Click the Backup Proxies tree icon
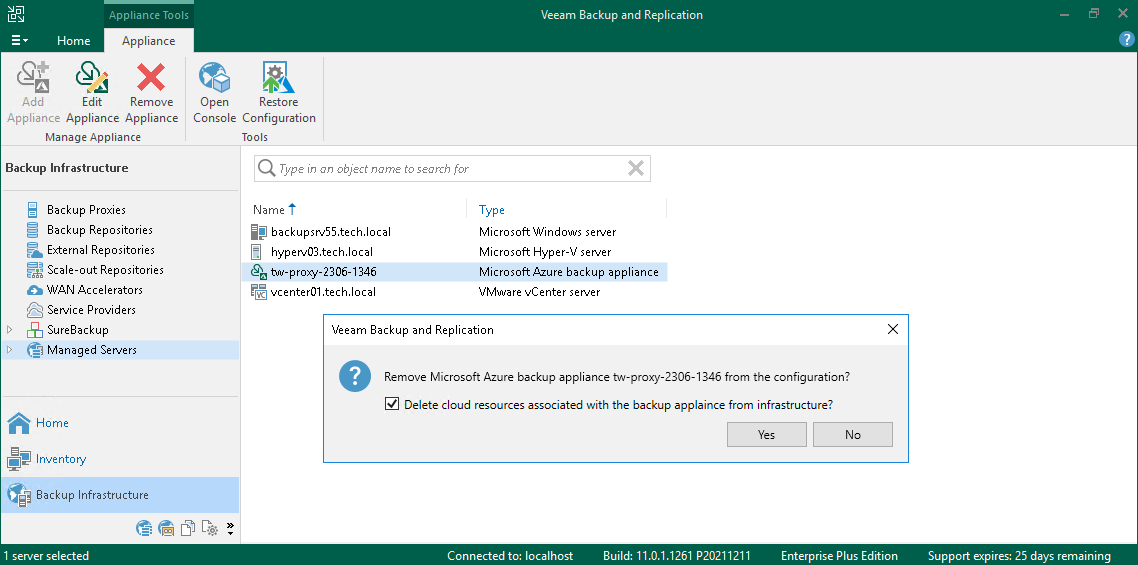 (x=33, y=210)
